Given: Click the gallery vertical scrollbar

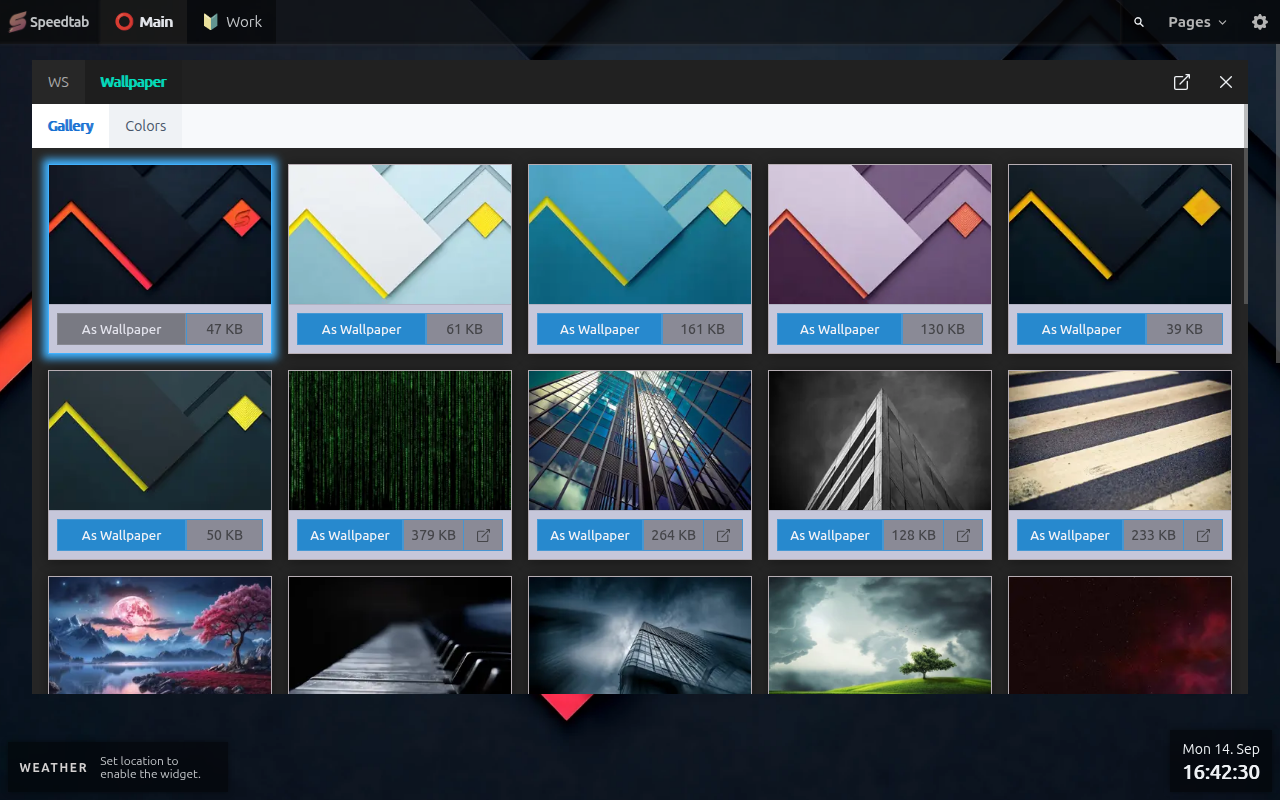Looking at the screenshot, I should [1245, 204].
